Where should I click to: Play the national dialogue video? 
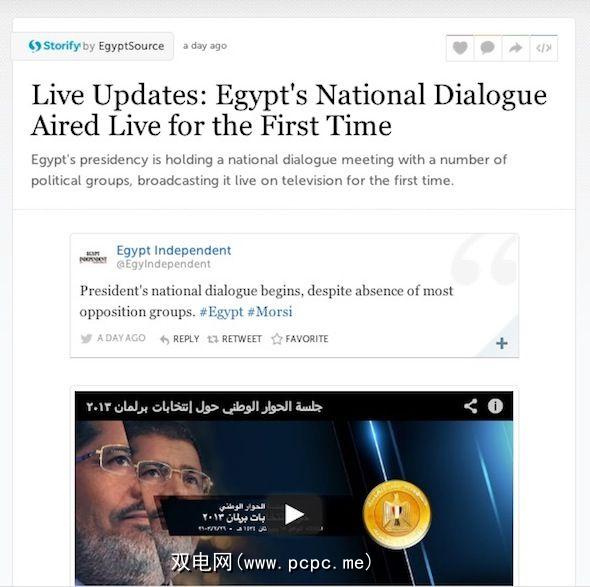coord(294,514)
